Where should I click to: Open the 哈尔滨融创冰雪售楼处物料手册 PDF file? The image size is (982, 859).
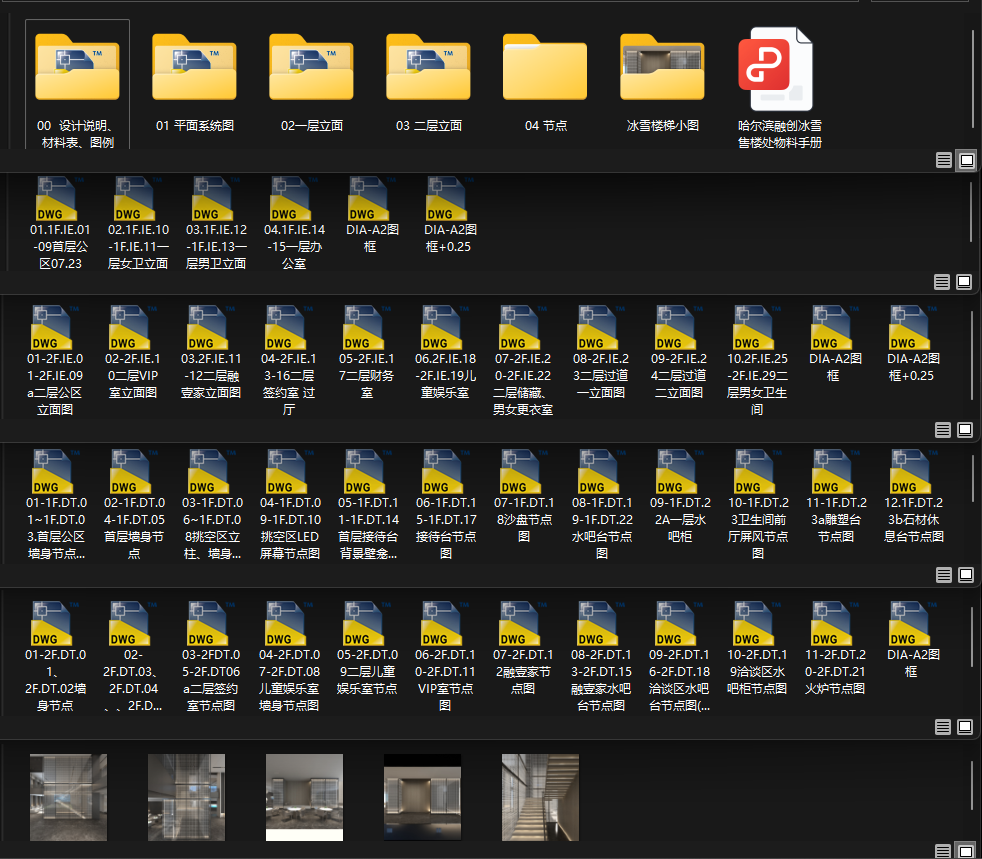pos(780,88)
